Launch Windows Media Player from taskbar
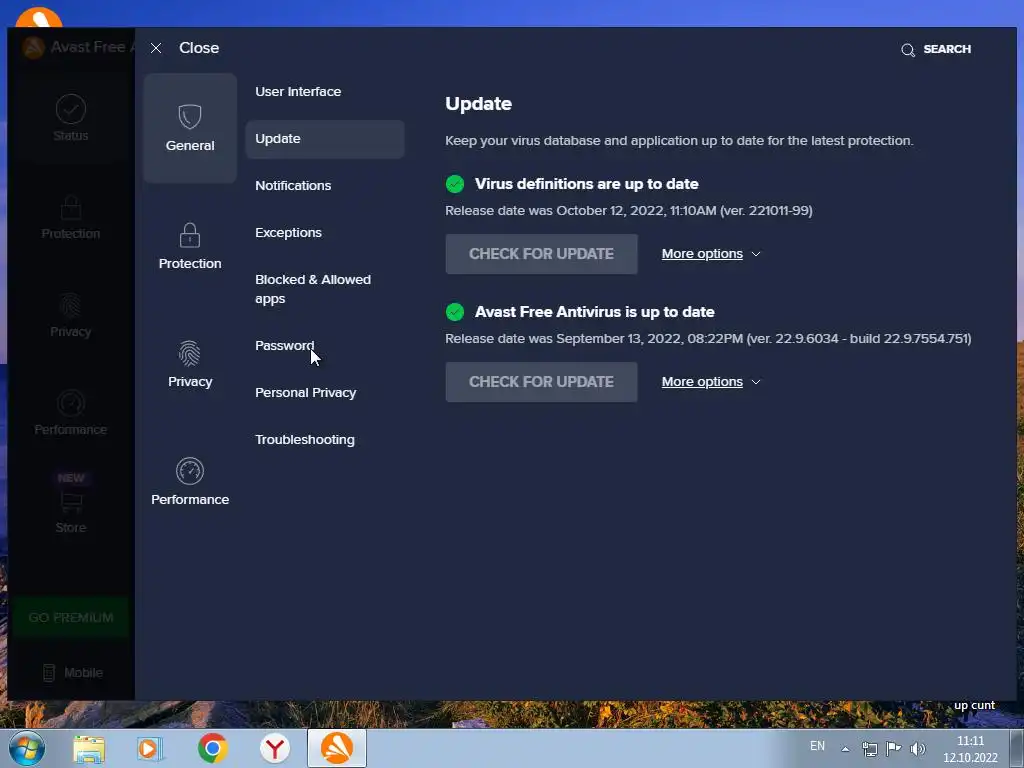The width and height of the screenshot is (1024, 768). point(150,748)
